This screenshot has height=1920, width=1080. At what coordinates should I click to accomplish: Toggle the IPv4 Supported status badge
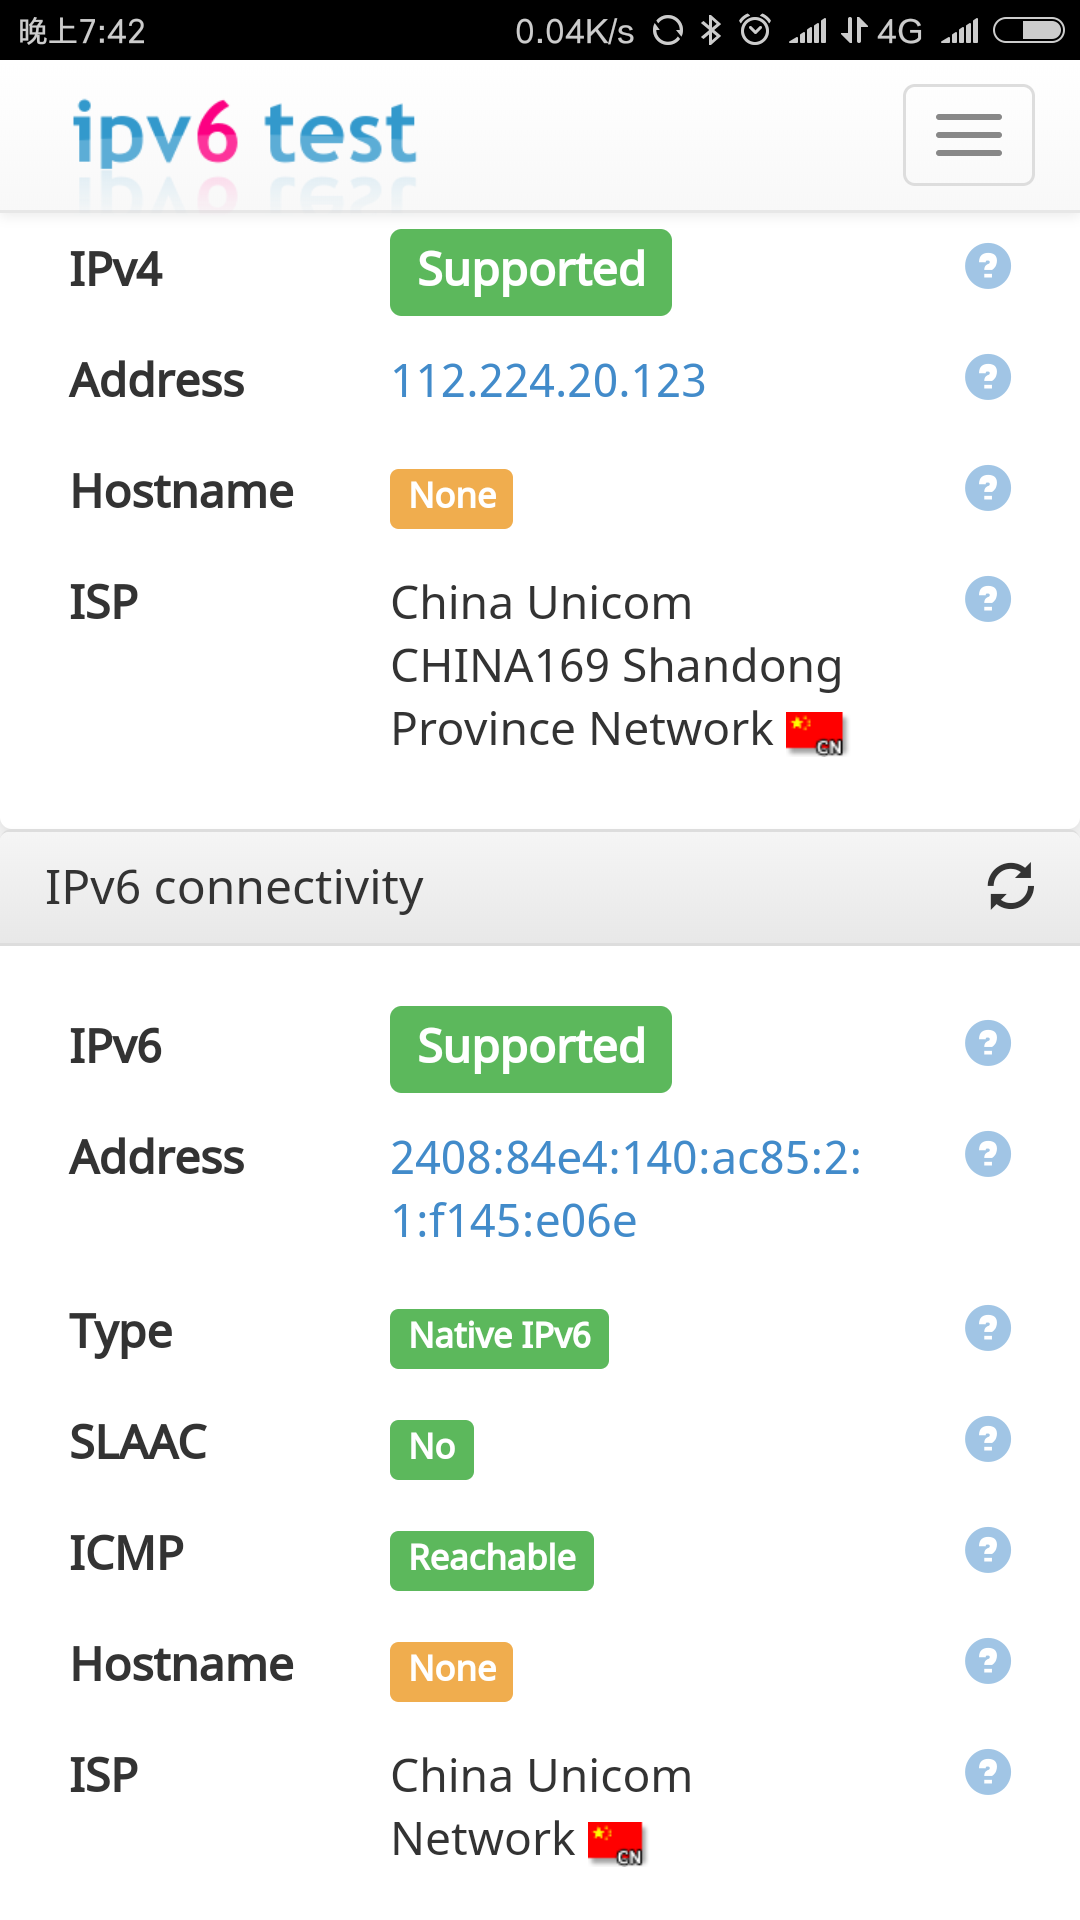tap(530, 271)
